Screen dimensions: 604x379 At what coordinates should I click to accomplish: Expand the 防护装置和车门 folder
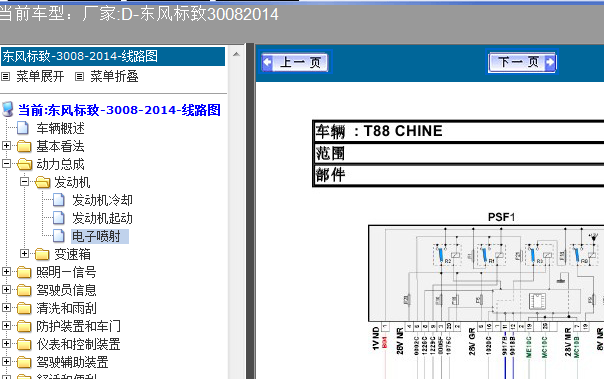coord(6,325)
